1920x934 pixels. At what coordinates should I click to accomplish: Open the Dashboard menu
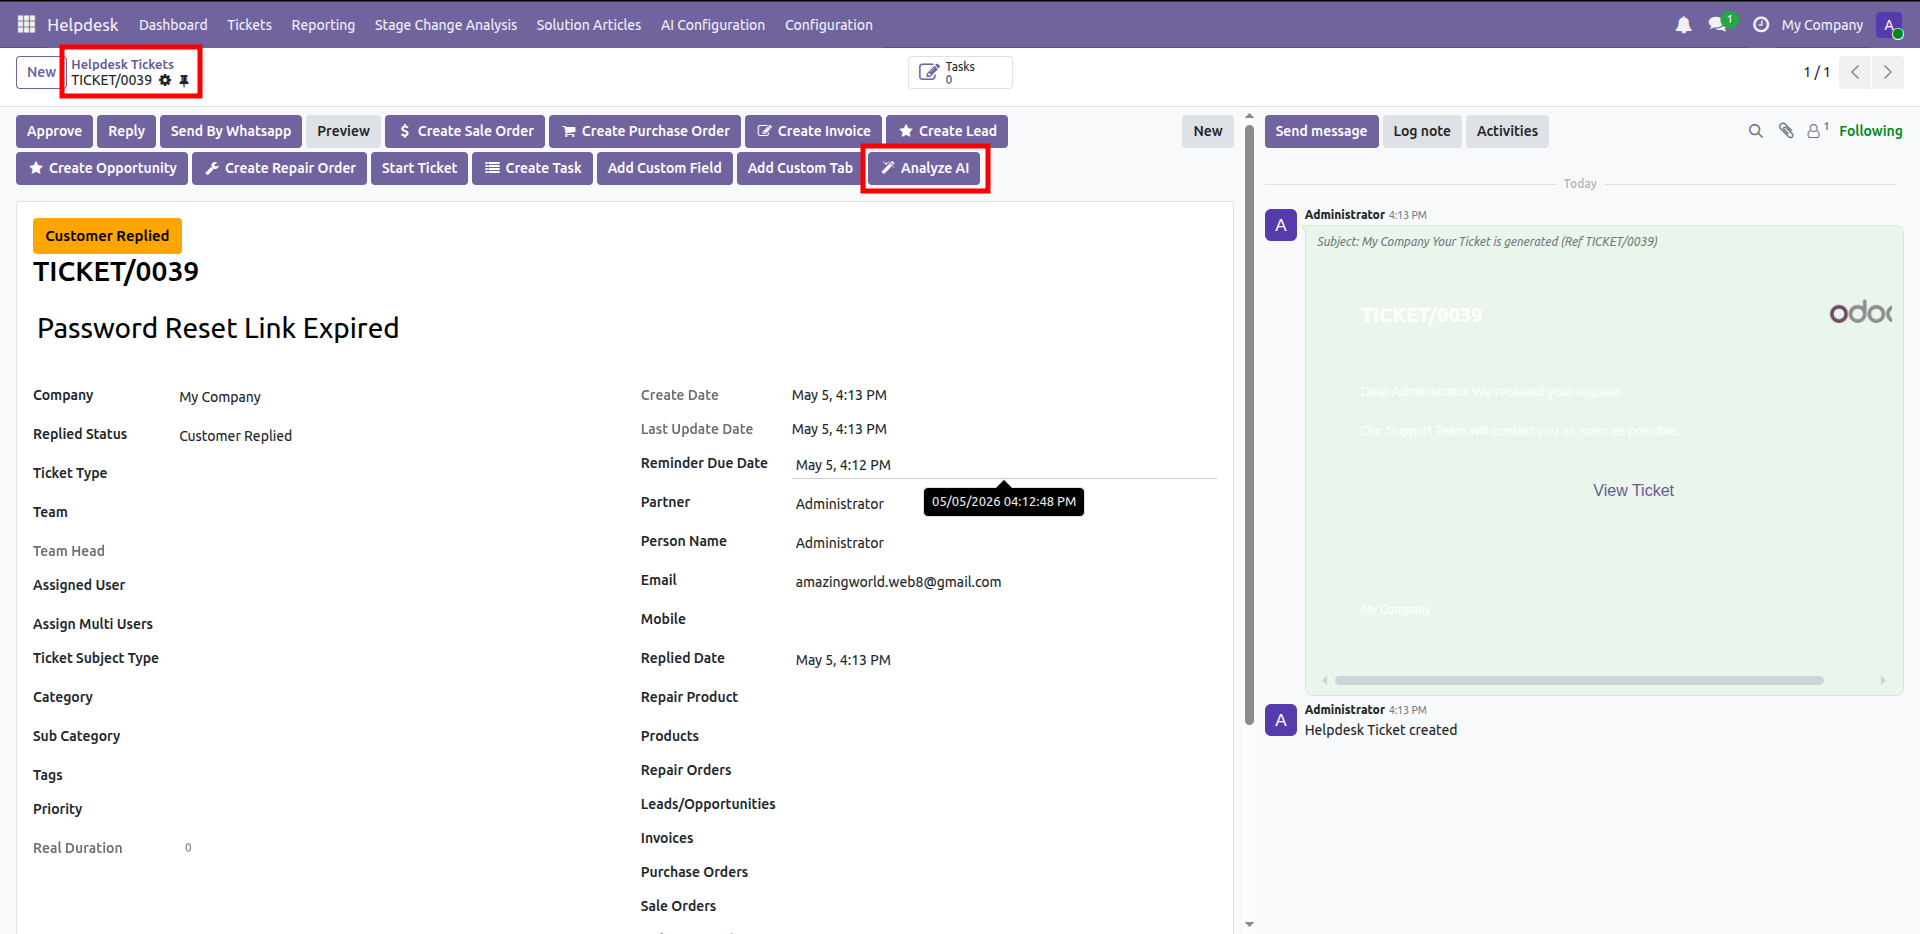[173, 24]
